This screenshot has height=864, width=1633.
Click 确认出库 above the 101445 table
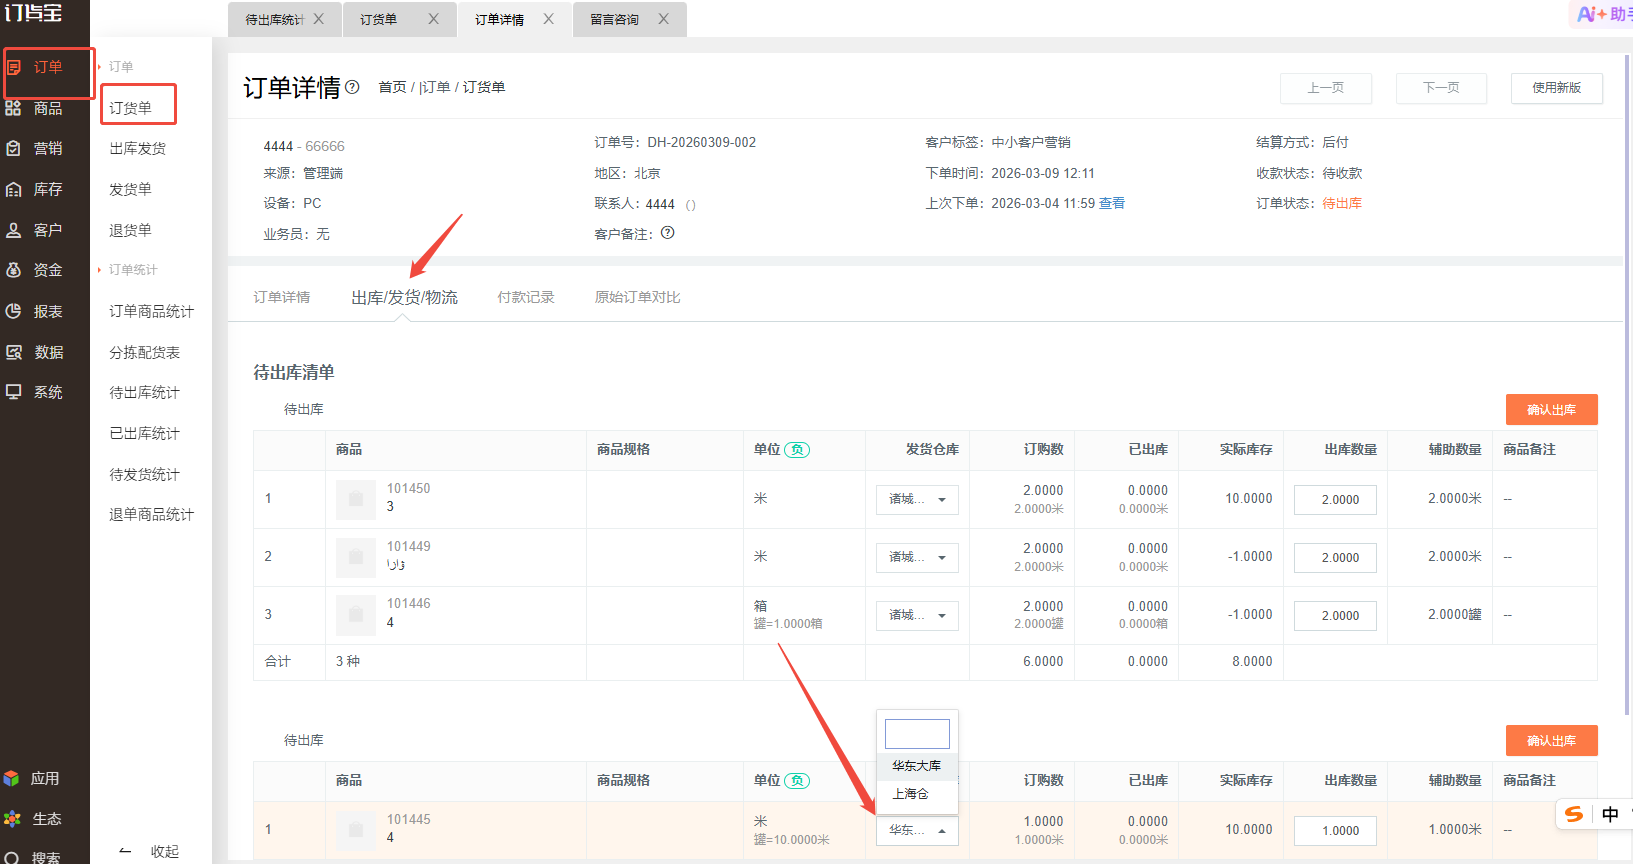[1551, 741]
